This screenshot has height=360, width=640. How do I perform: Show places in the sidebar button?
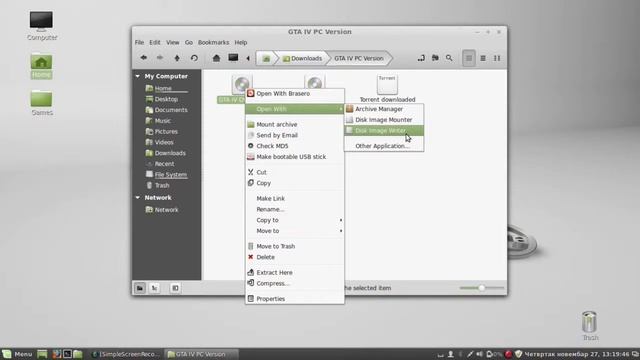coord(140,288)
